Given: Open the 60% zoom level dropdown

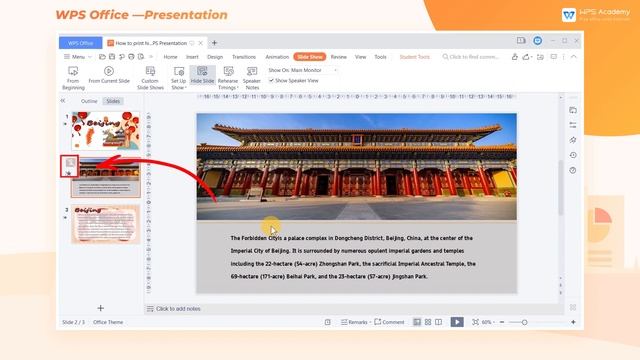Looking at the screenshot, I should click(488, 322).
